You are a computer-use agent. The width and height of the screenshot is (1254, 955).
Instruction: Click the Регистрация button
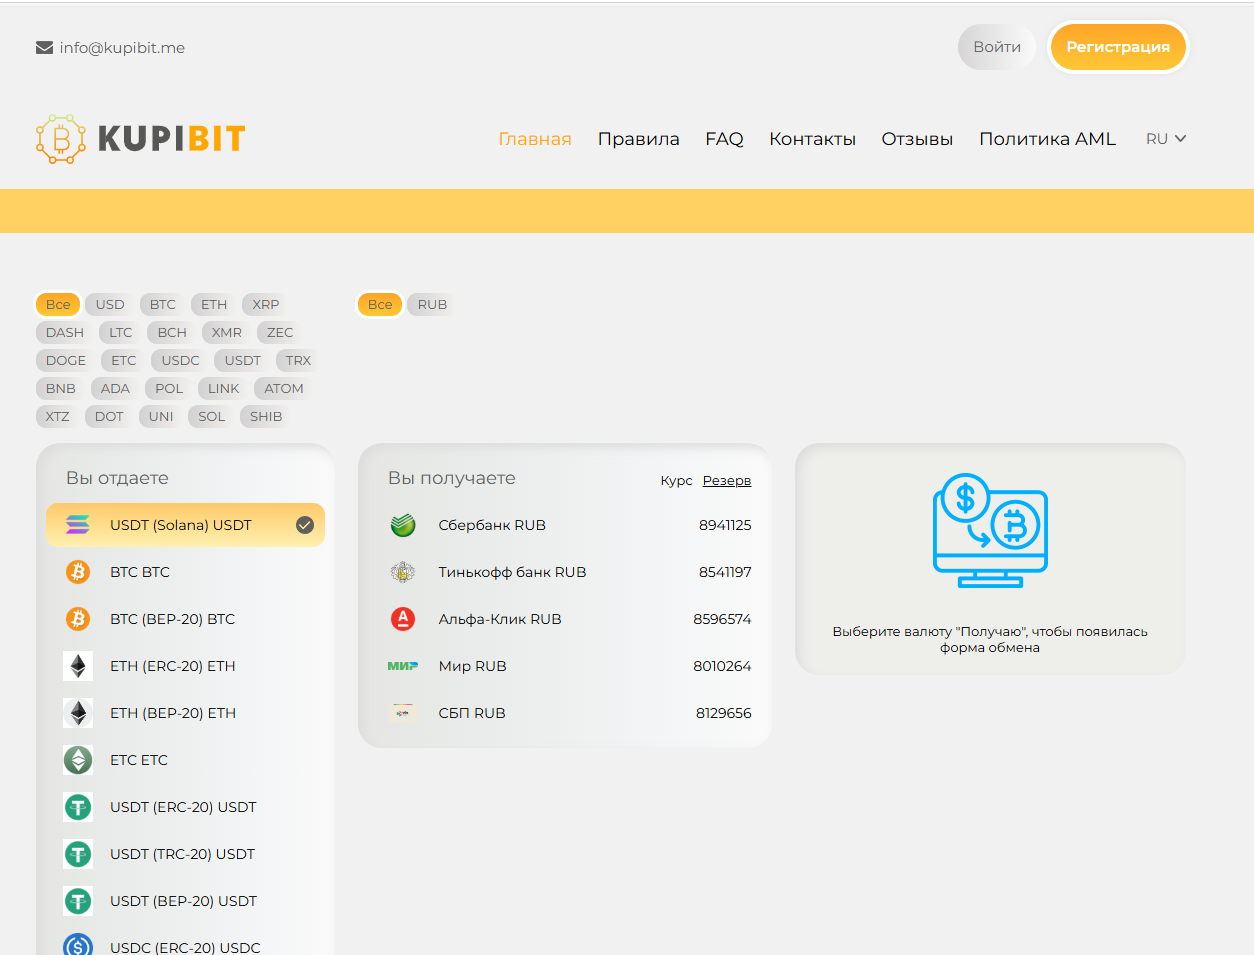pyautogui.click(x=1118, y=47)
